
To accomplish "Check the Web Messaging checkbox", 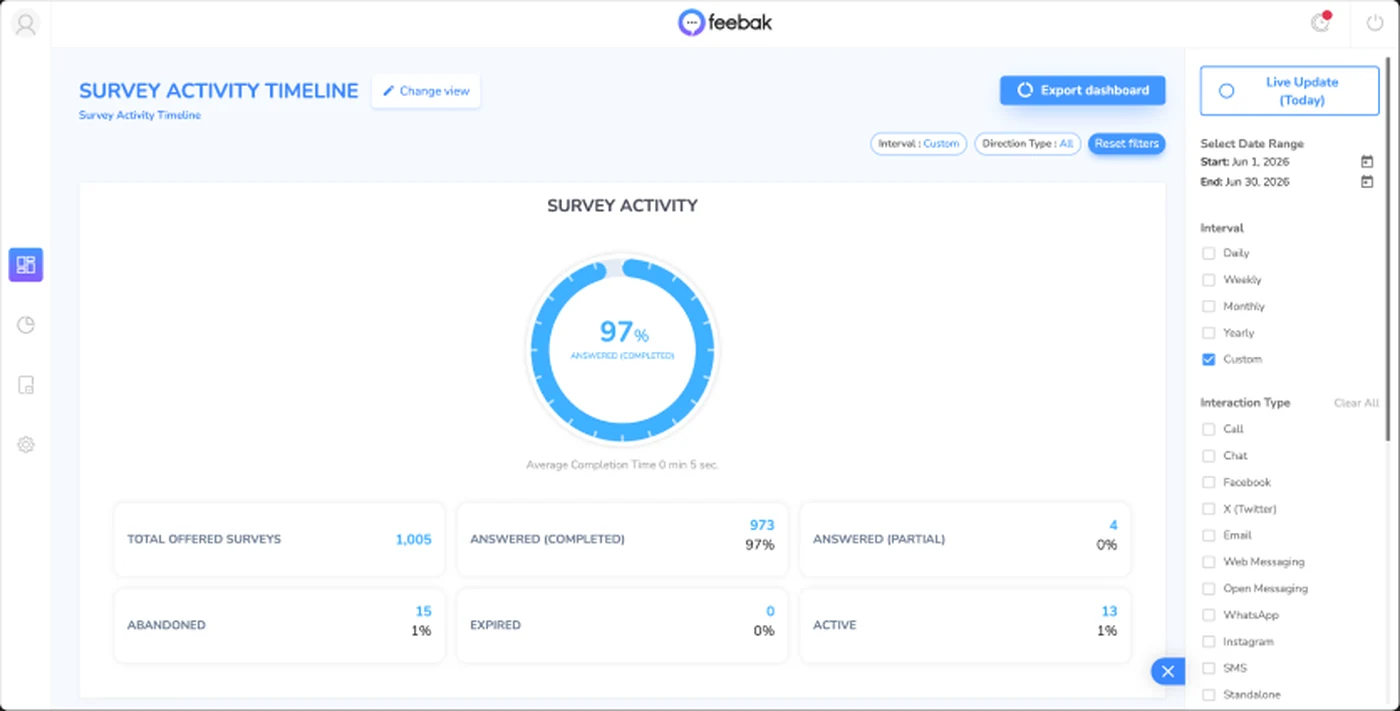I will 1209,562.
